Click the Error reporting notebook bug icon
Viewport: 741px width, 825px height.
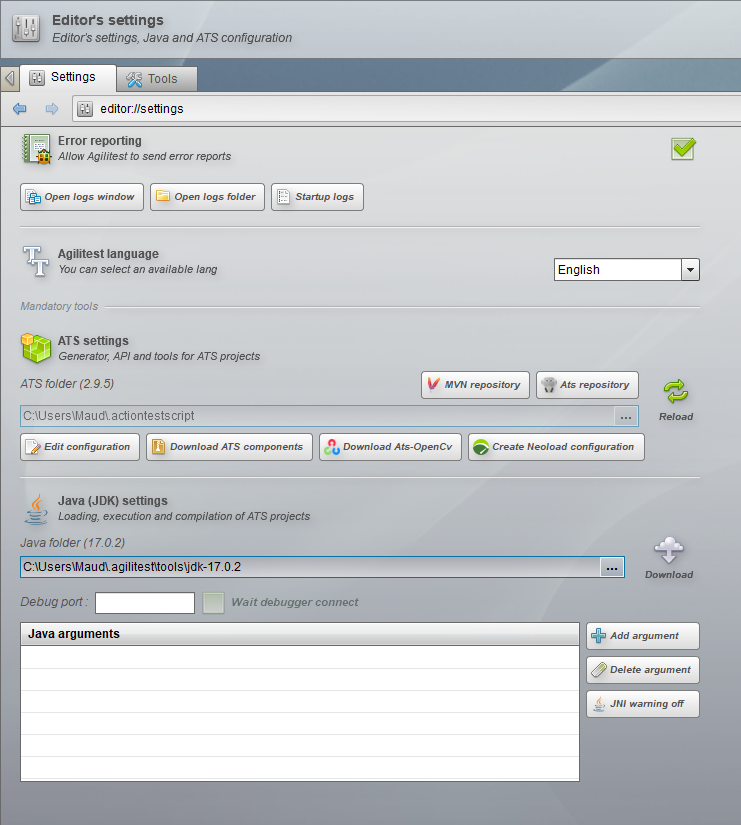36,149
